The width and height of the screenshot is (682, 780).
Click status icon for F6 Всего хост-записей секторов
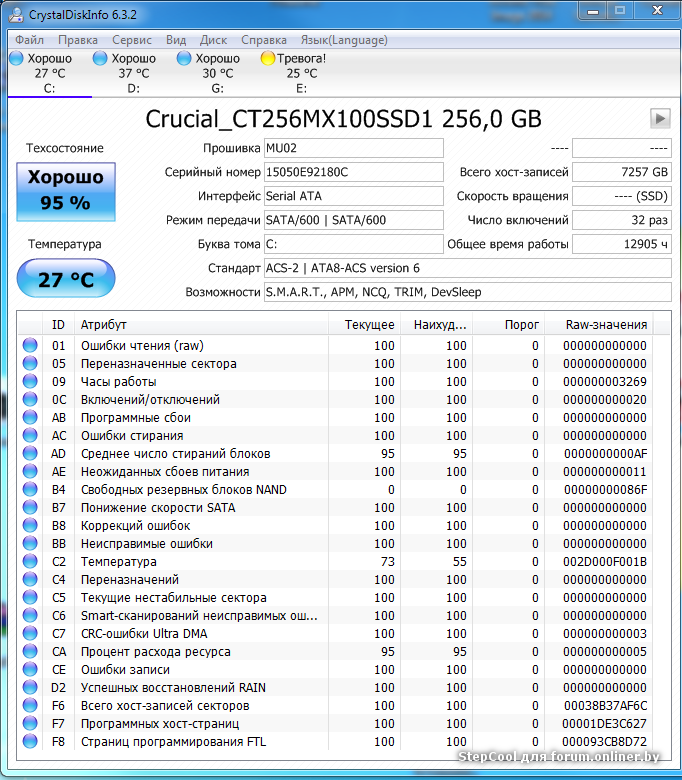[30, 705]
